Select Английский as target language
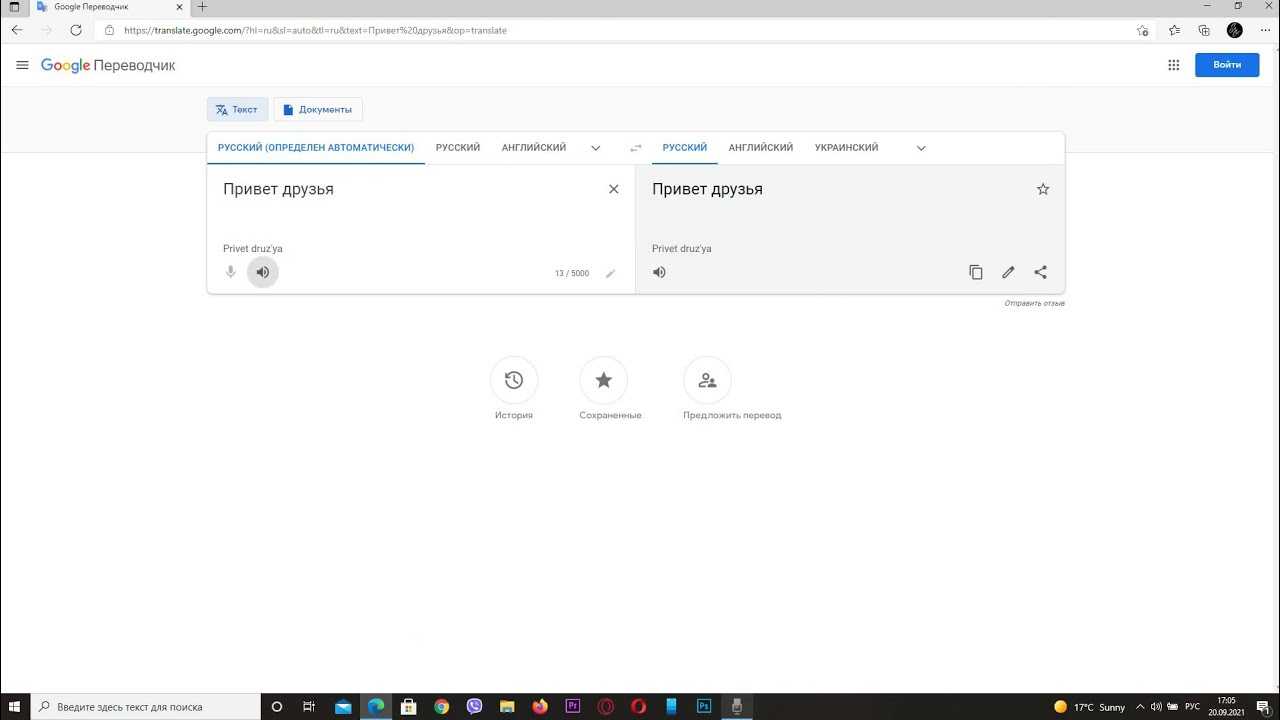Screen dimensions: 1280x720 (761, 148)
